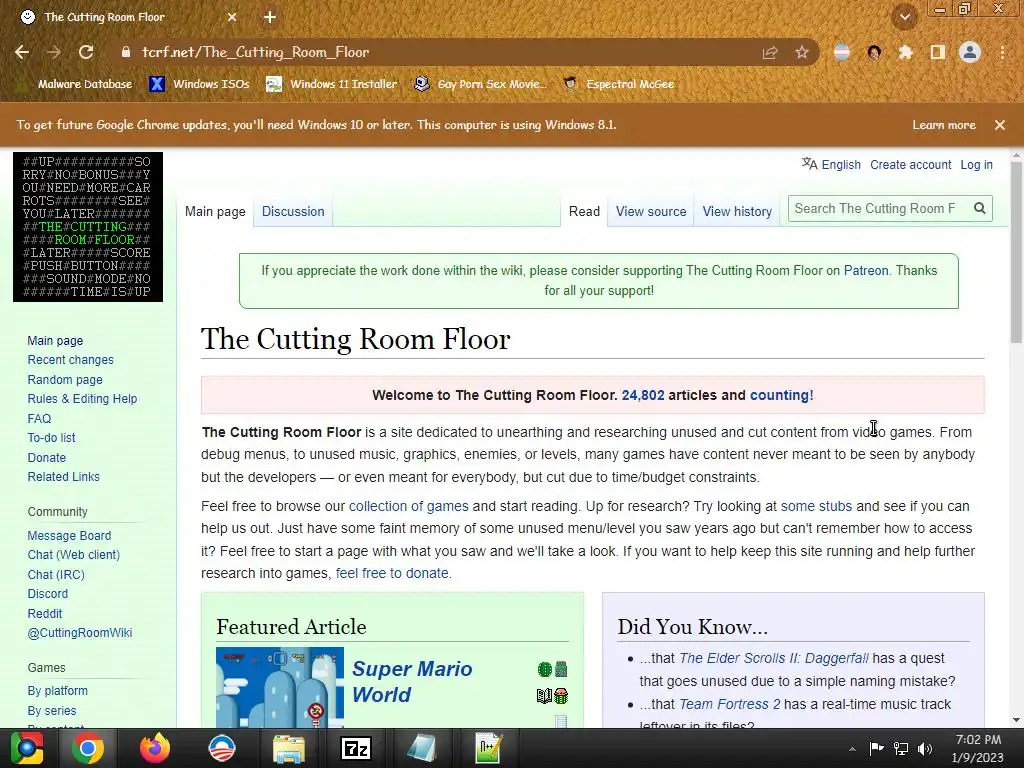Change language via English selector
Image resolution: width=1024 pixels, height=768 pixels.
[x=831, y=165]
